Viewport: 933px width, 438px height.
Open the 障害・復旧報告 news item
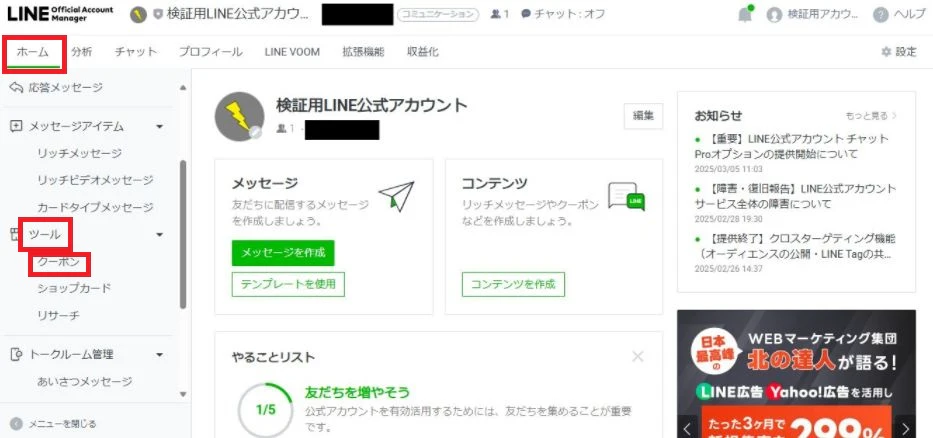tap(795, 196)
